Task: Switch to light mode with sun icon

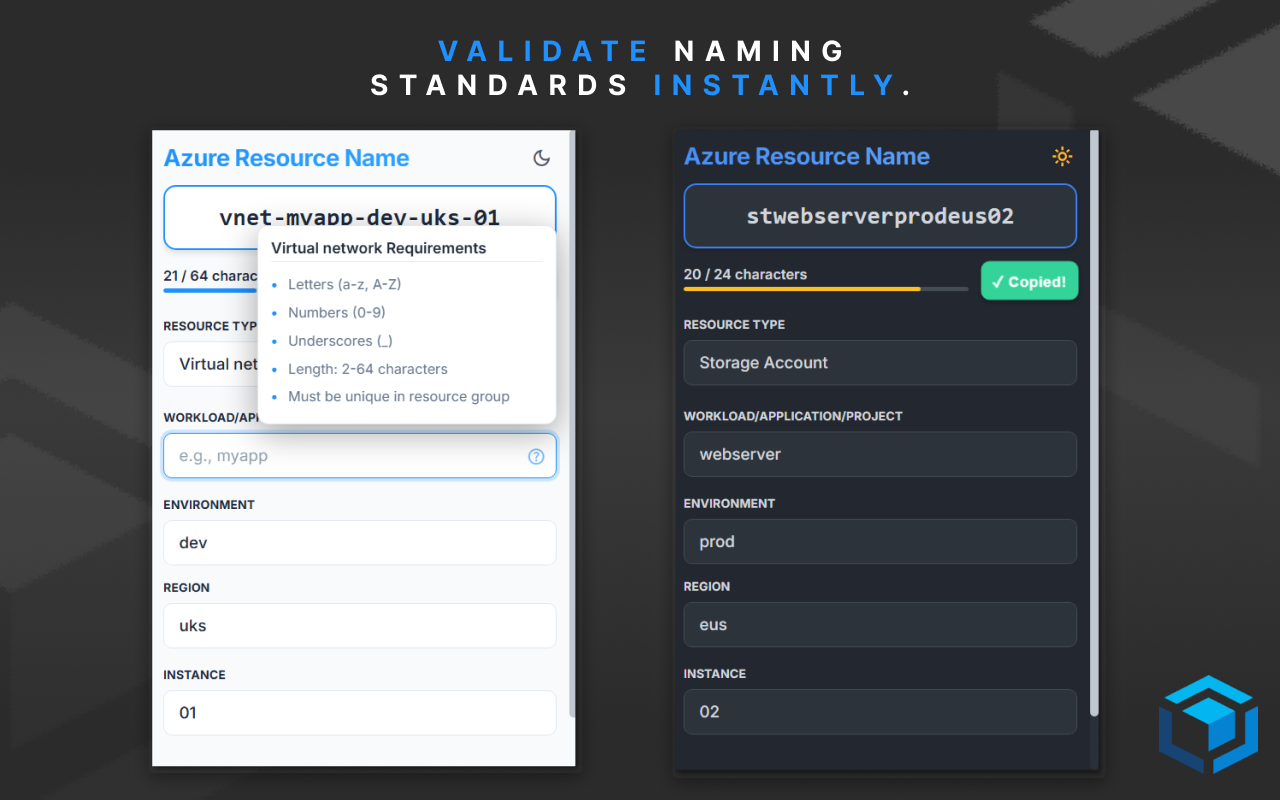Action: pos(1062,156)
